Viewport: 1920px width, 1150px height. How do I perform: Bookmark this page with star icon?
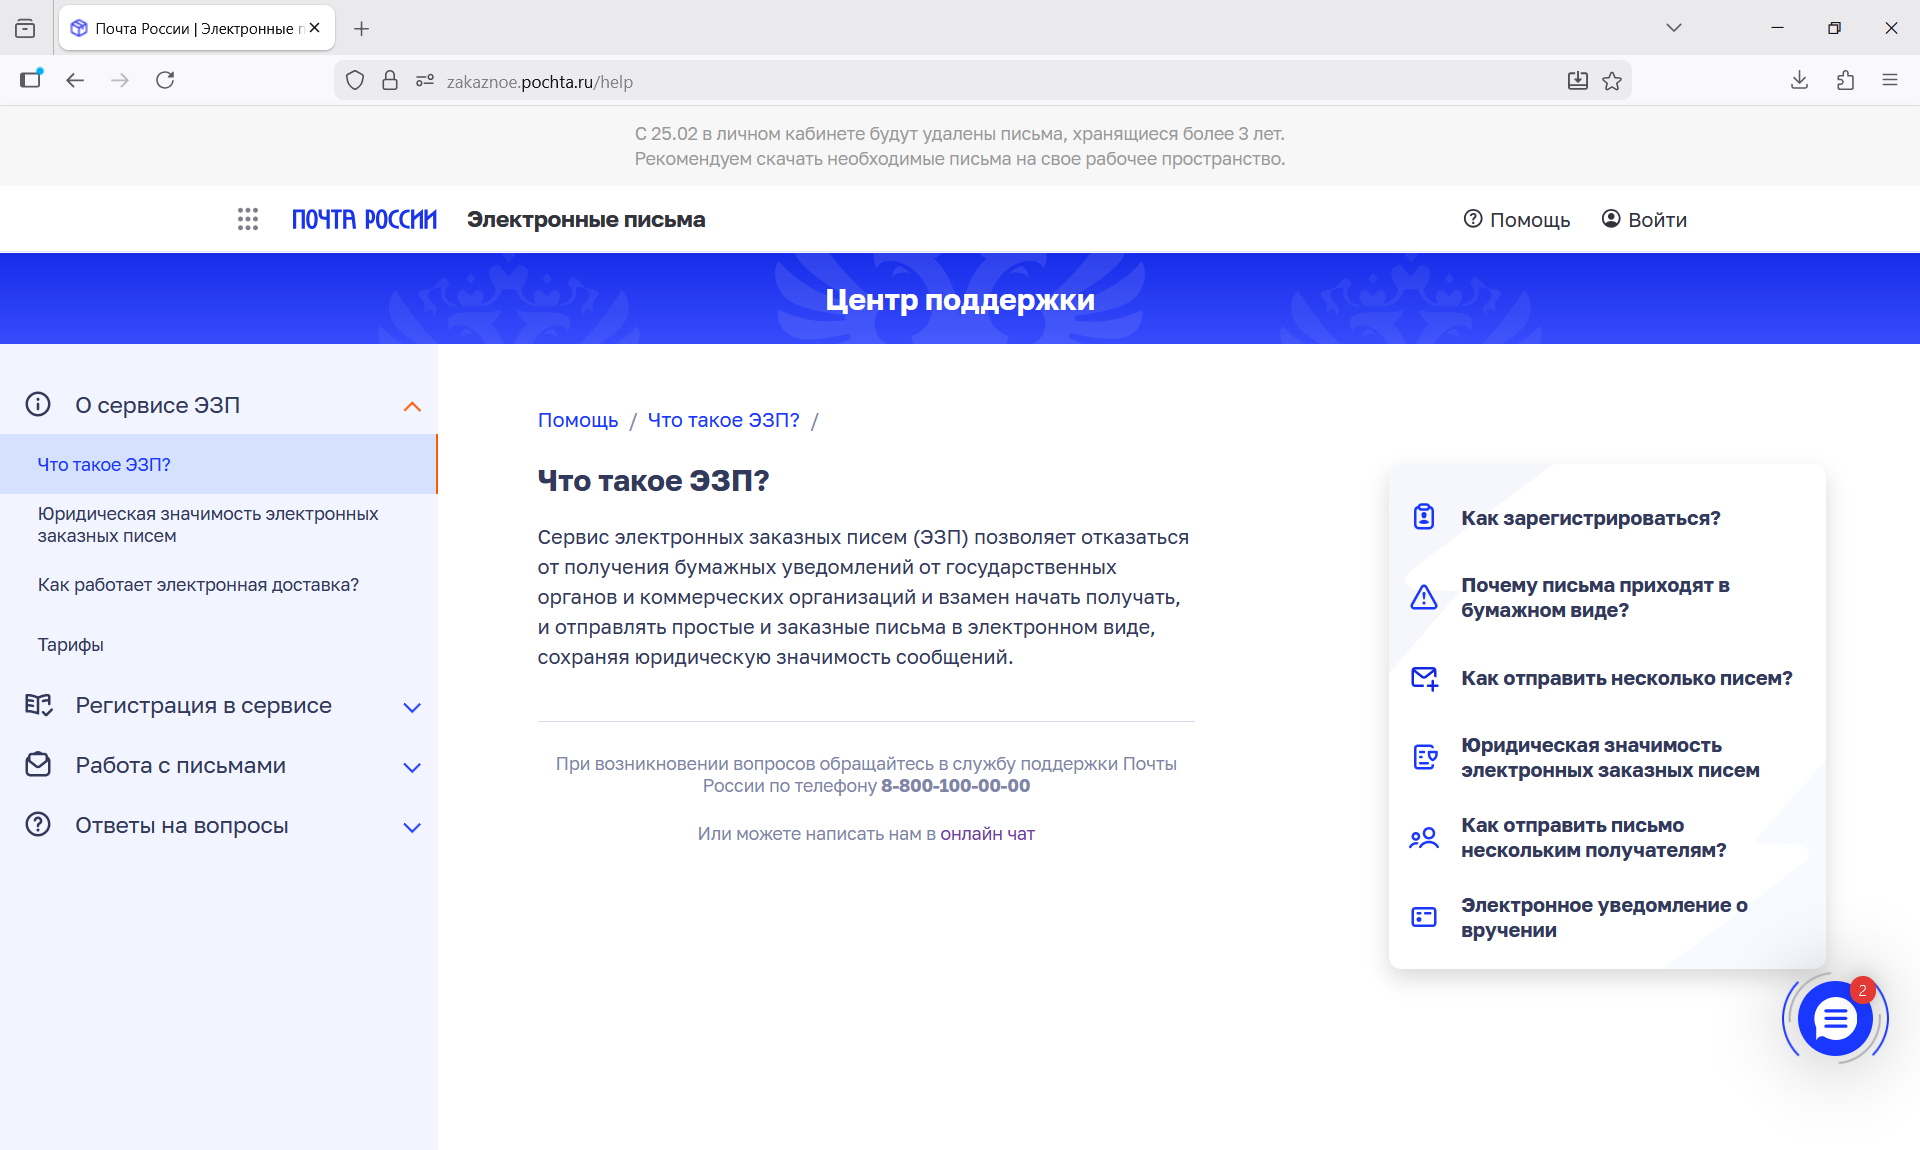pyautogui.click(x=1612, y=81)
